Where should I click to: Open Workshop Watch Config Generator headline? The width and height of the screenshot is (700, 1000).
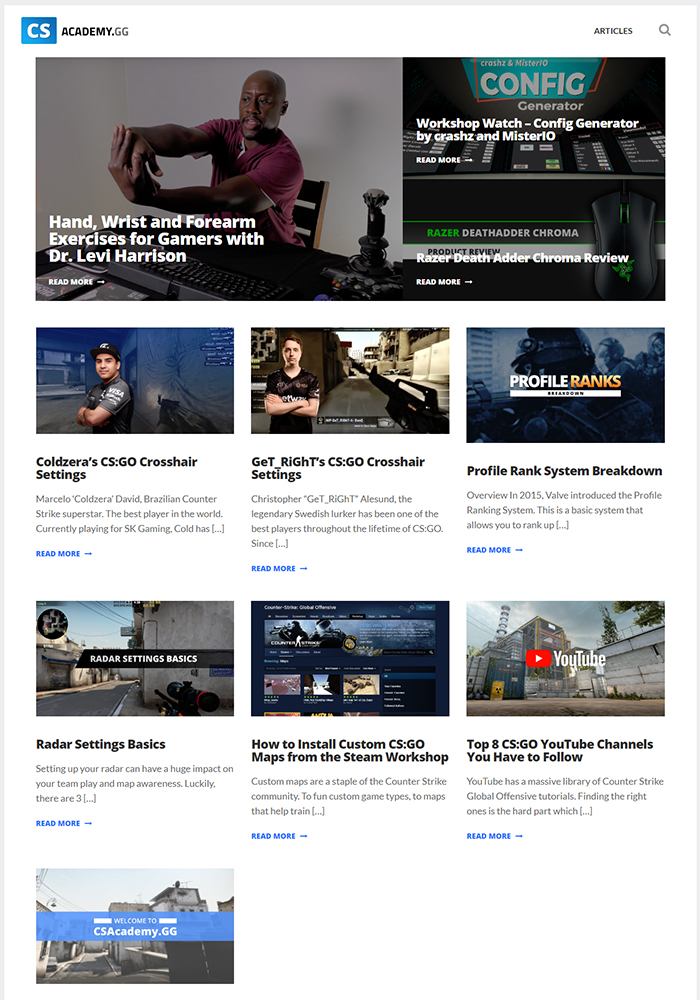[527, 129]
